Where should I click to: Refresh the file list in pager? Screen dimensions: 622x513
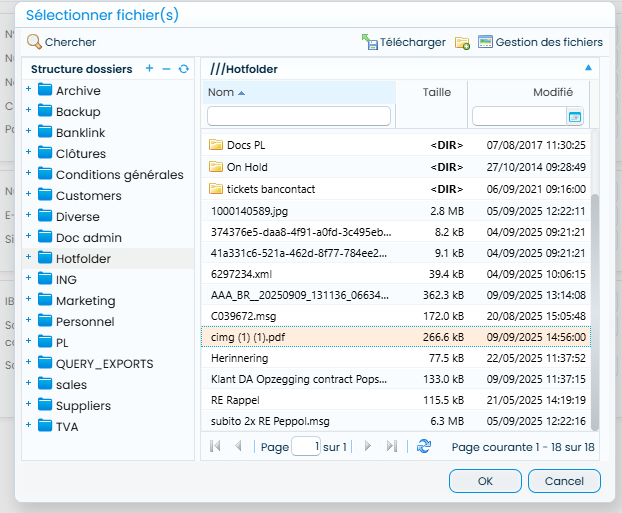click(x=424, y=446)
